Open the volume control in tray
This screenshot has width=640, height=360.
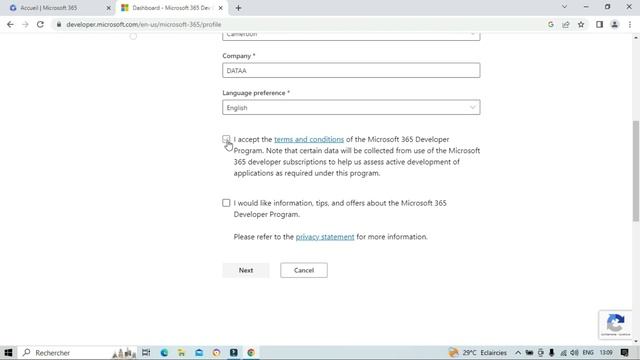pyautogui.click(x=574, y=353)
